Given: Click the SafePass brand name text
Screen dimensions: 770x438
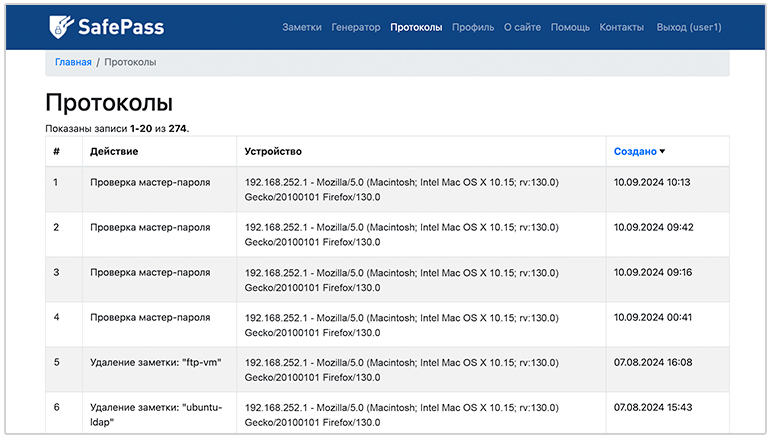Looking at the screenshot, I should tap(121, 27).
